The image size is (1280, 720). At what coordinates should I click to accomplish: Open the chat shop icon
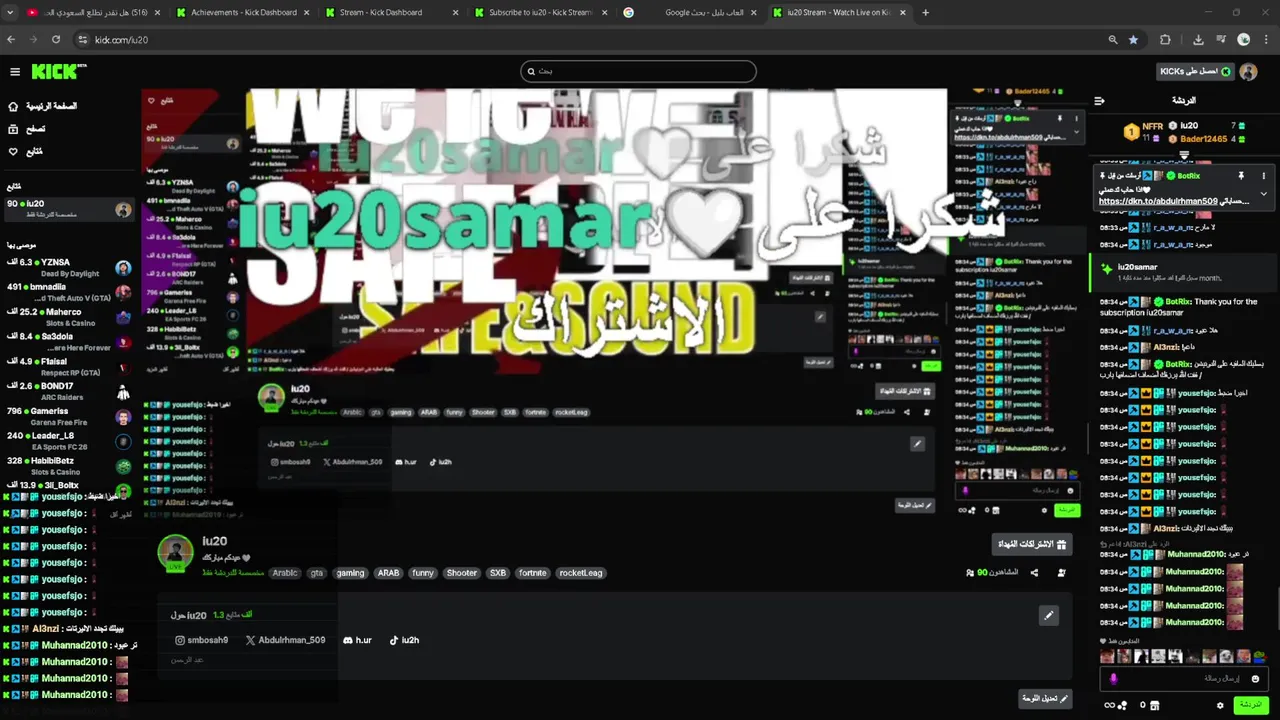click(1153, 705)
